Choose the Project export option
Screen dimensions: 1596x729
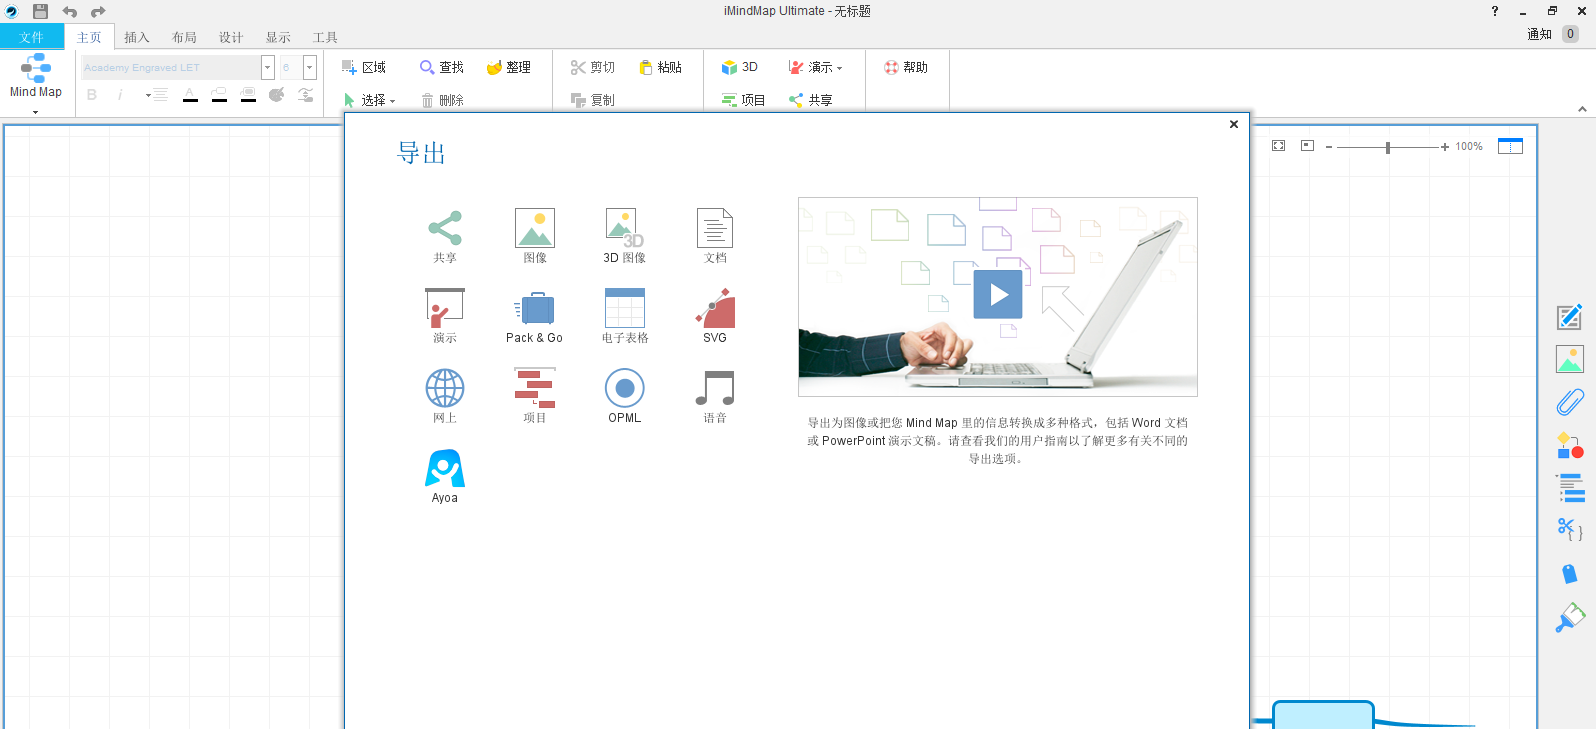[x=535, y=396]
